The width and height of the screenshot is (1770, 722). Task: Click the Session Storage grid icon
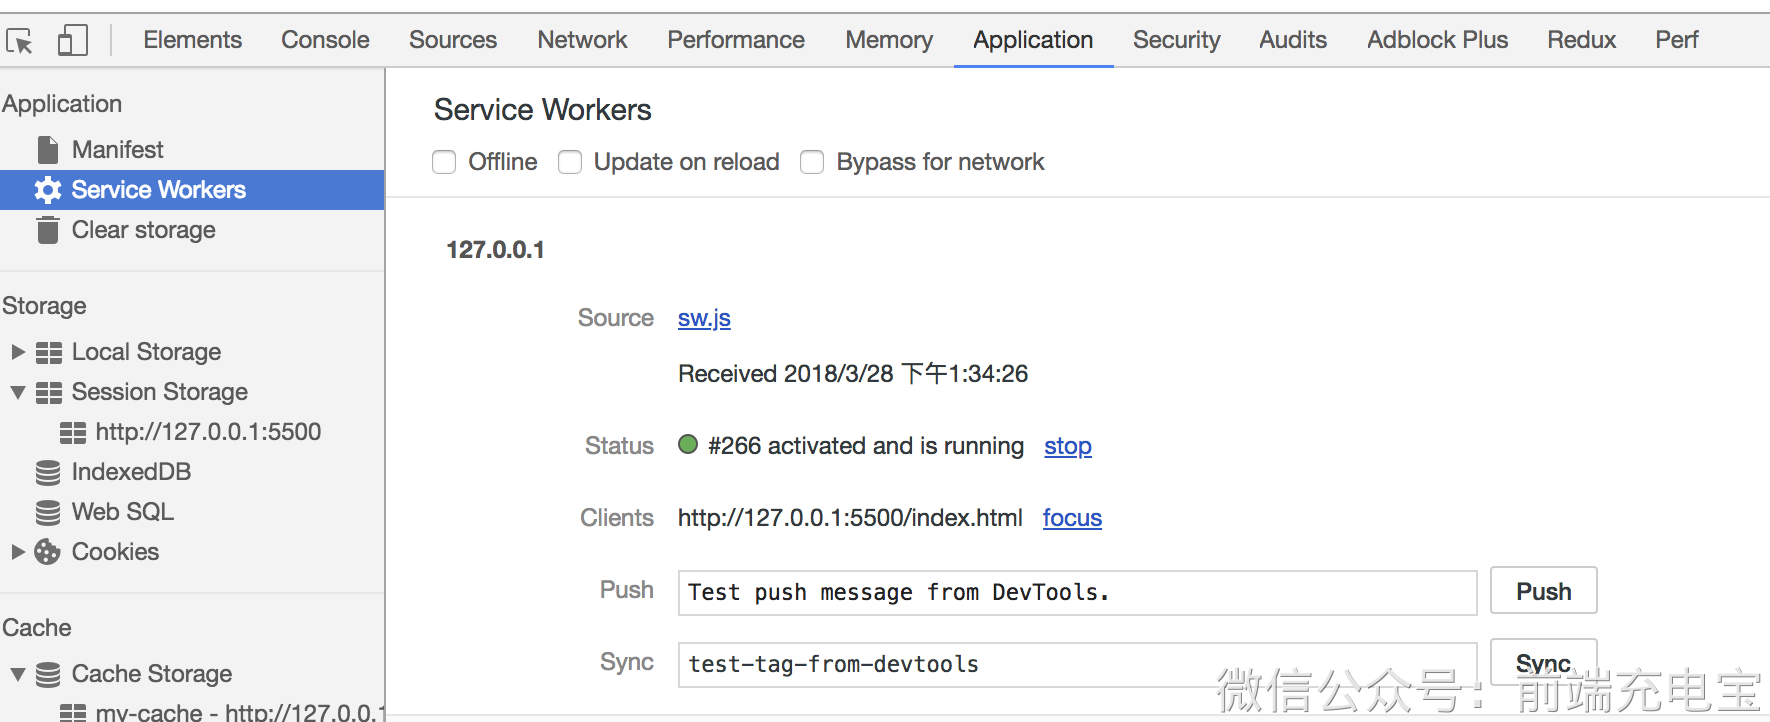click(x=49, y=392)
